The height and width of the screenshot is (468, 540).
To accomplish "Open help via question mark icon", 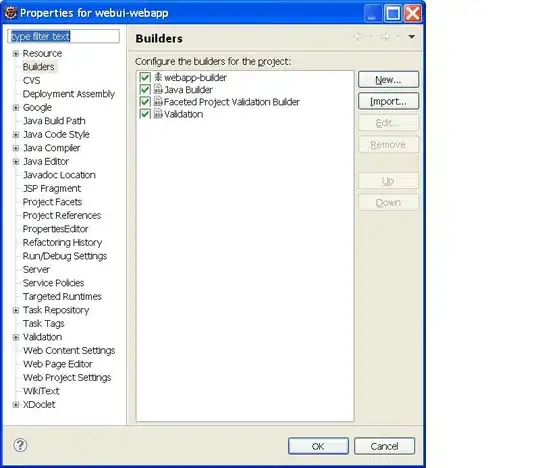I will pyautogui.click(x=20, y=445).
